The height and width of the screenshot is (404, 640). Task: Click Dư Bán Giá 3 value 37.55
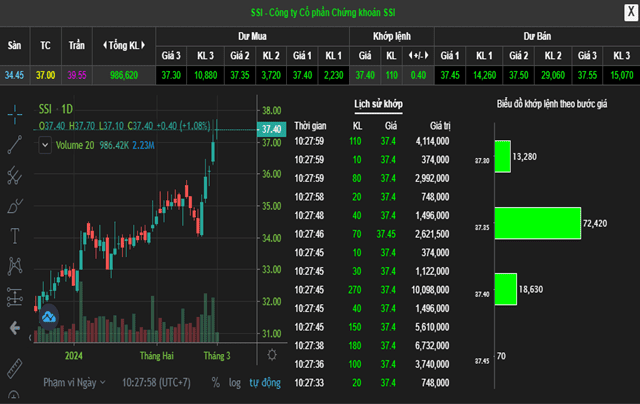(587, 75)
